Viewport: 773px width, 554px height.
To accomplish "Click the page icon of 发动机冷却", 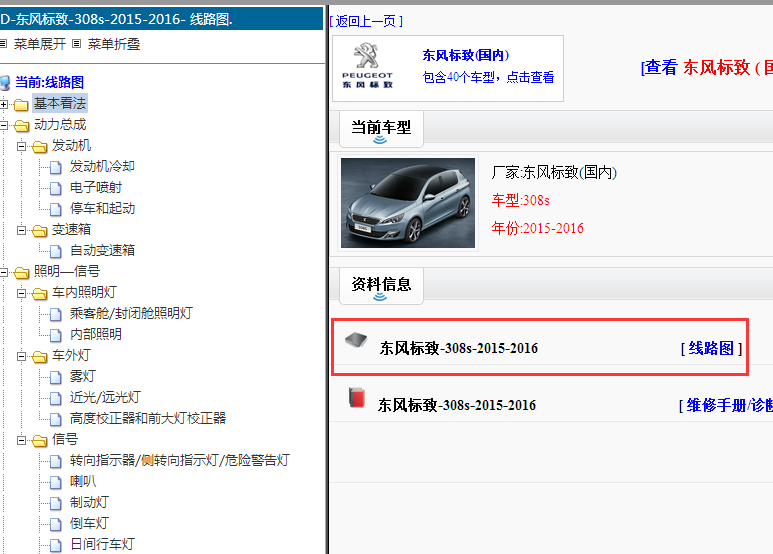I will point(56,168).
